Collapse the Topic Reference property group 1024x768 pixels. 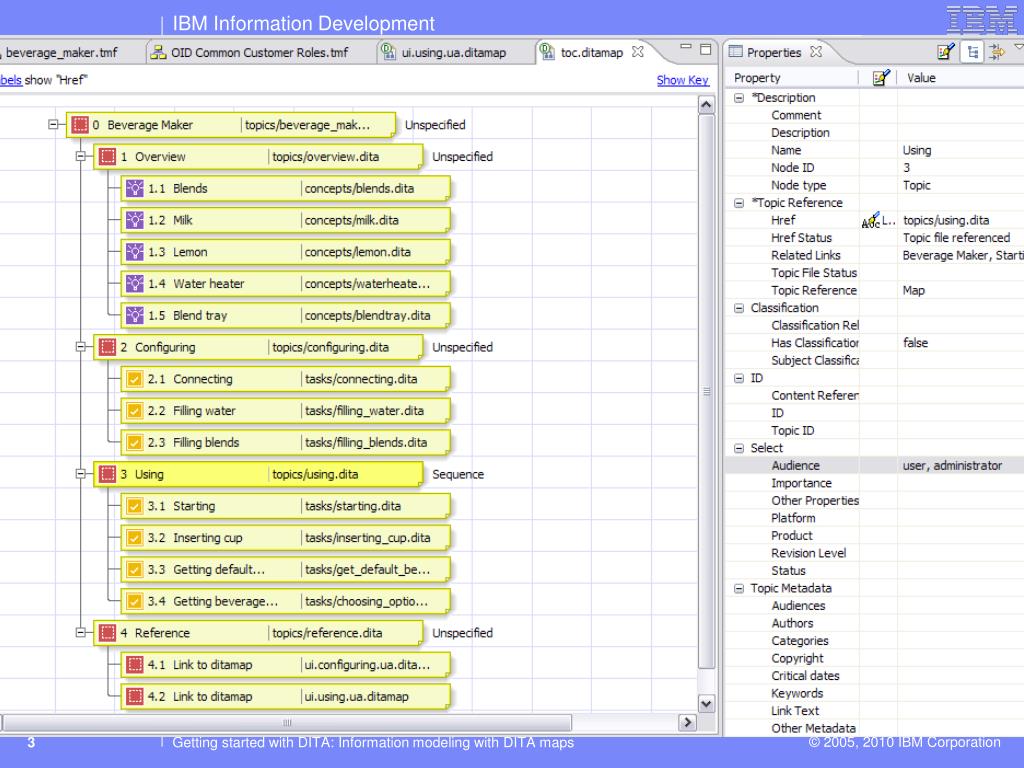(x=739, y=203)
